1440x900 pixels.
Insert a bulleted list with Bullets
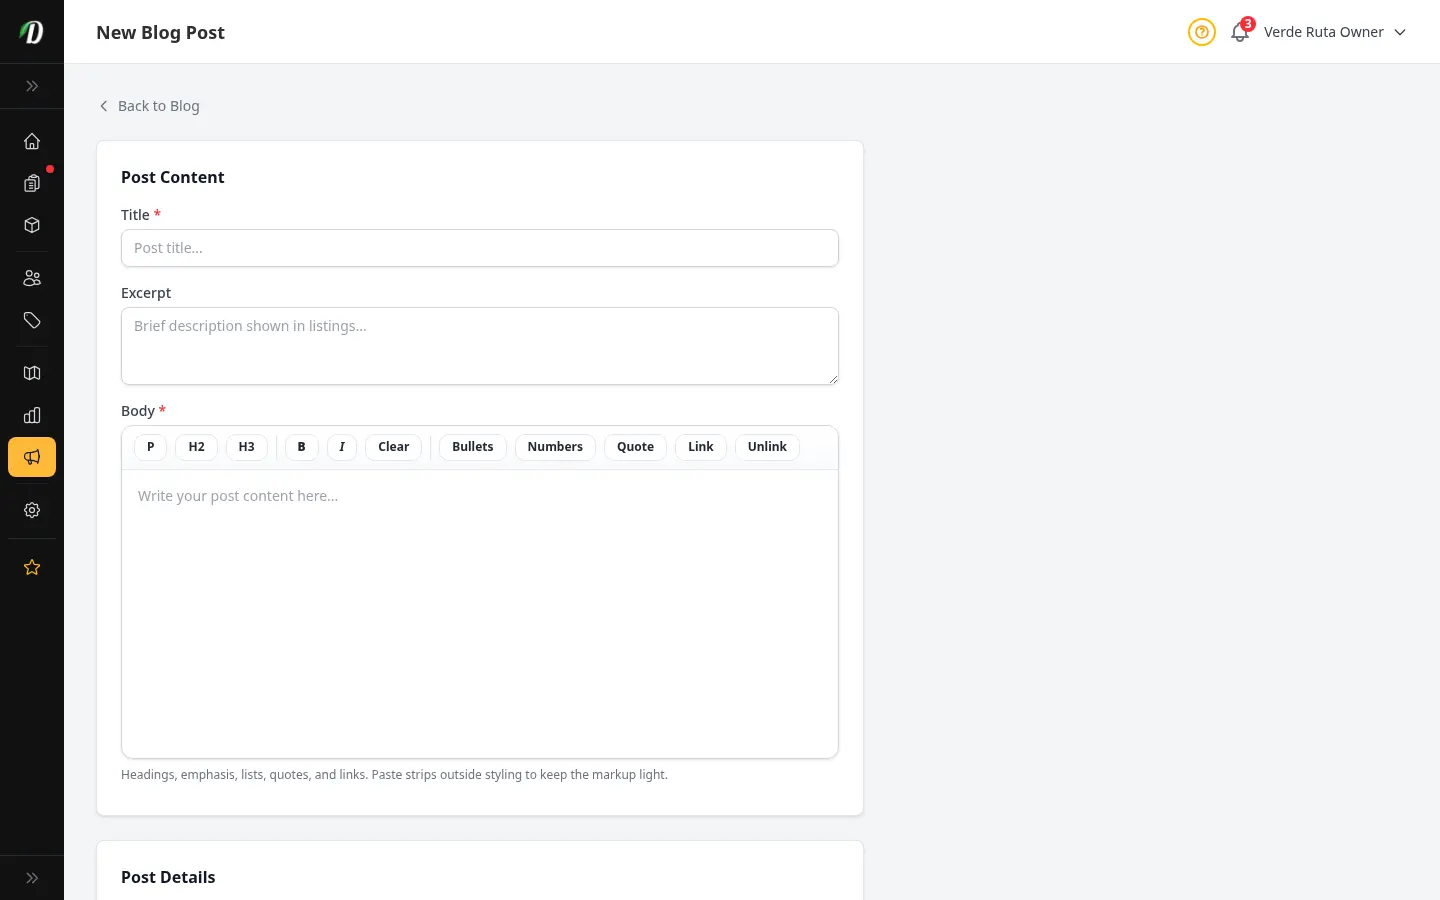473,447
